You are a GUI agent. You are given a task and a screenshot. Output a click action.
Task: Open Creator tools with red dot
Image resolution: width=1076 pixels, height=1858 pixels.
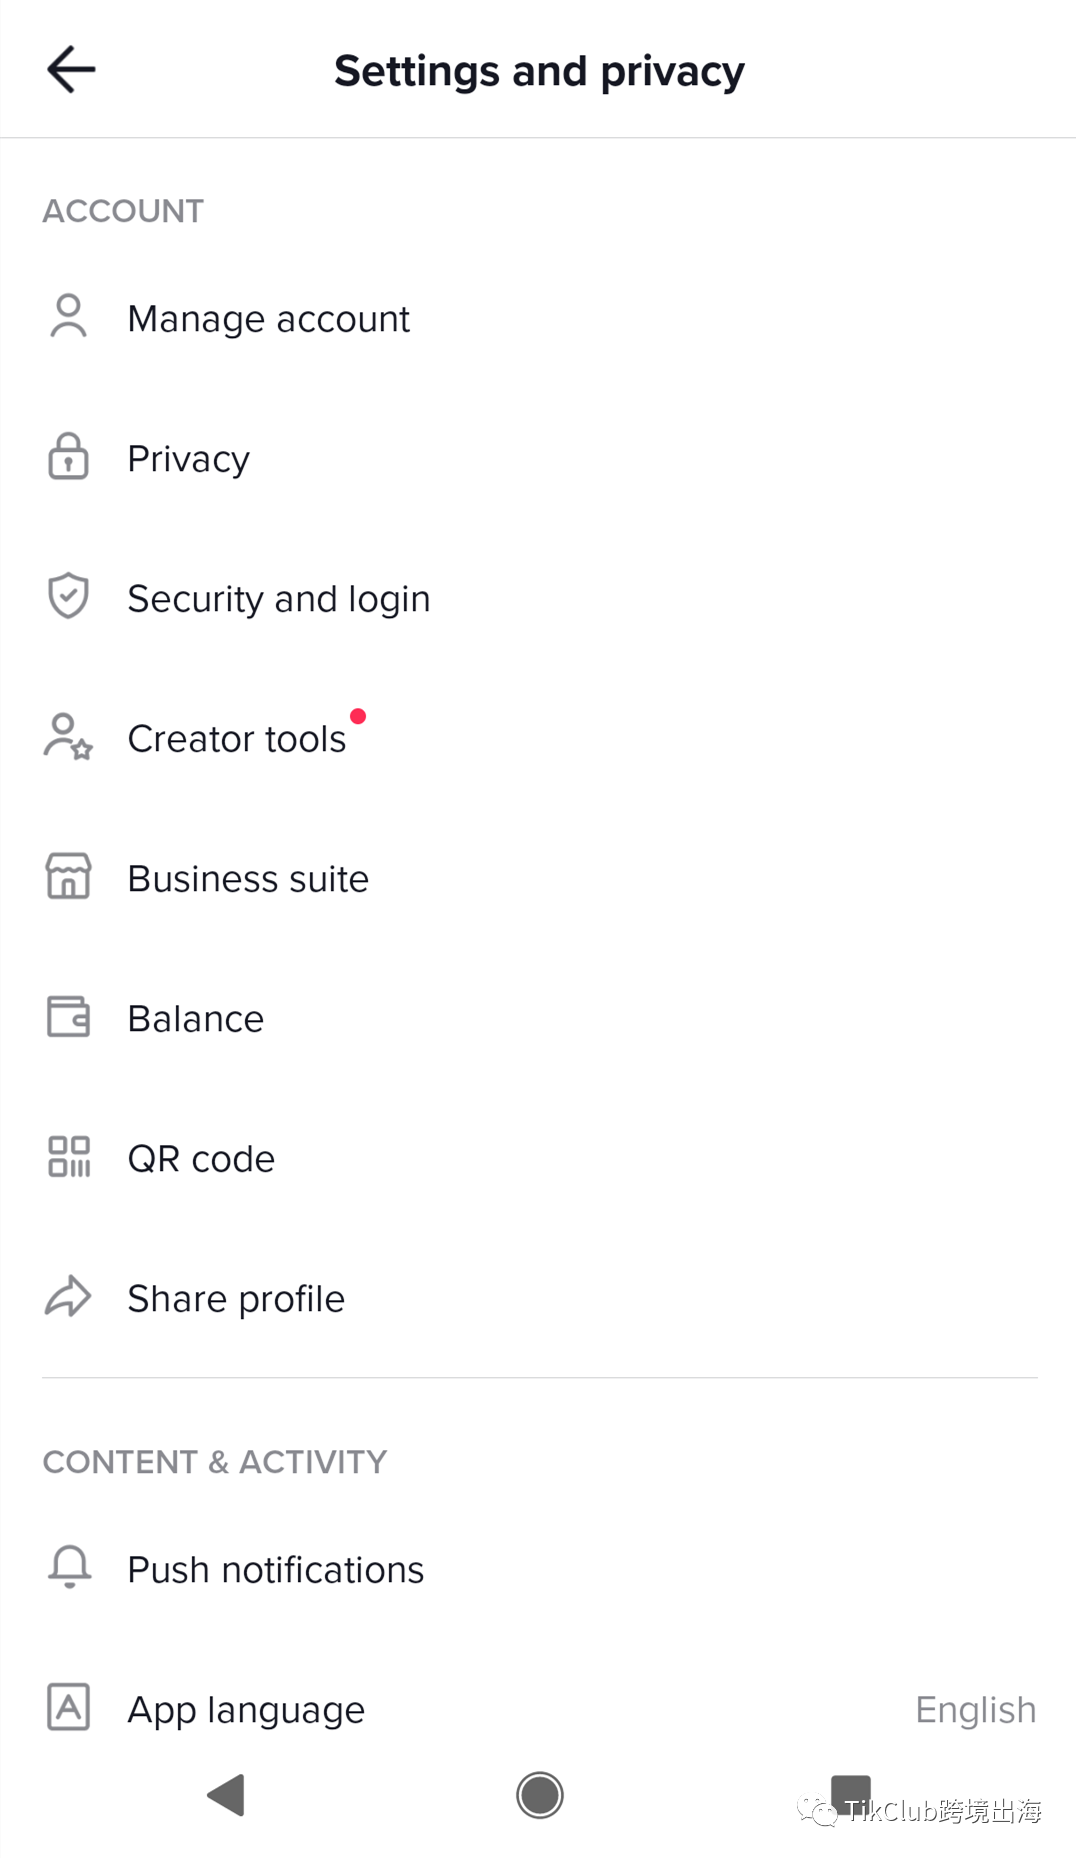[538, 738]
